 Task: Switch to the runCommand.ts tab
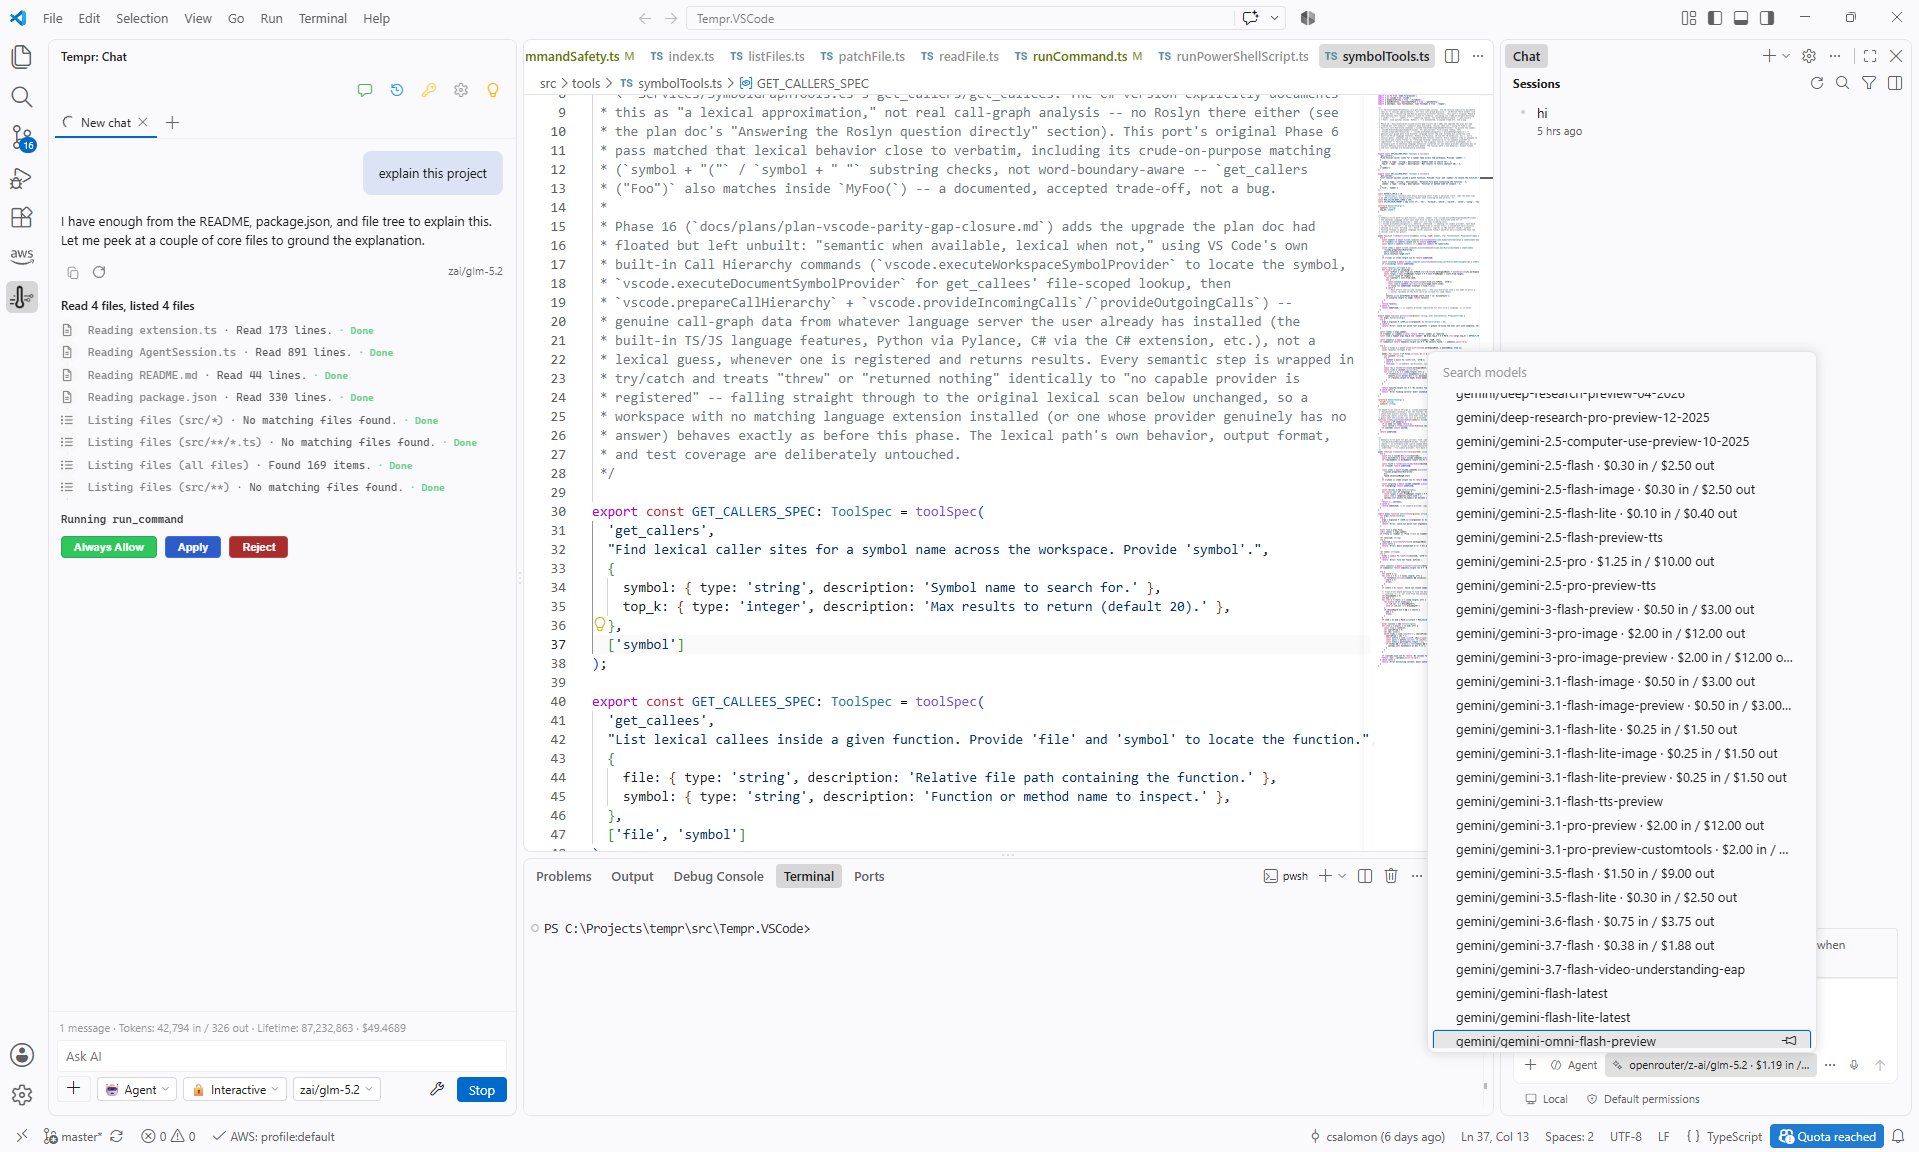click(x=1078, y=56)
